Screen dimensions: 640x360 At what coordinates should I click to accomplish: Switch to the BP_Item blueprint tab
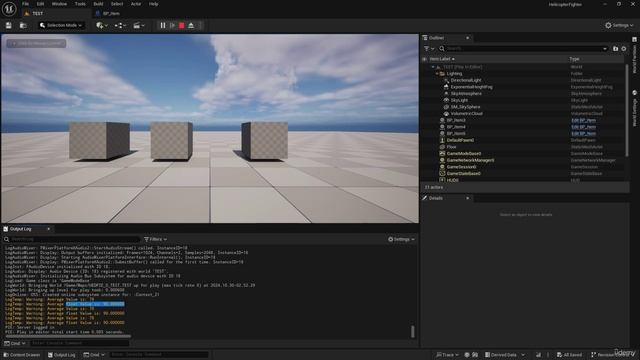click(111, 13)
